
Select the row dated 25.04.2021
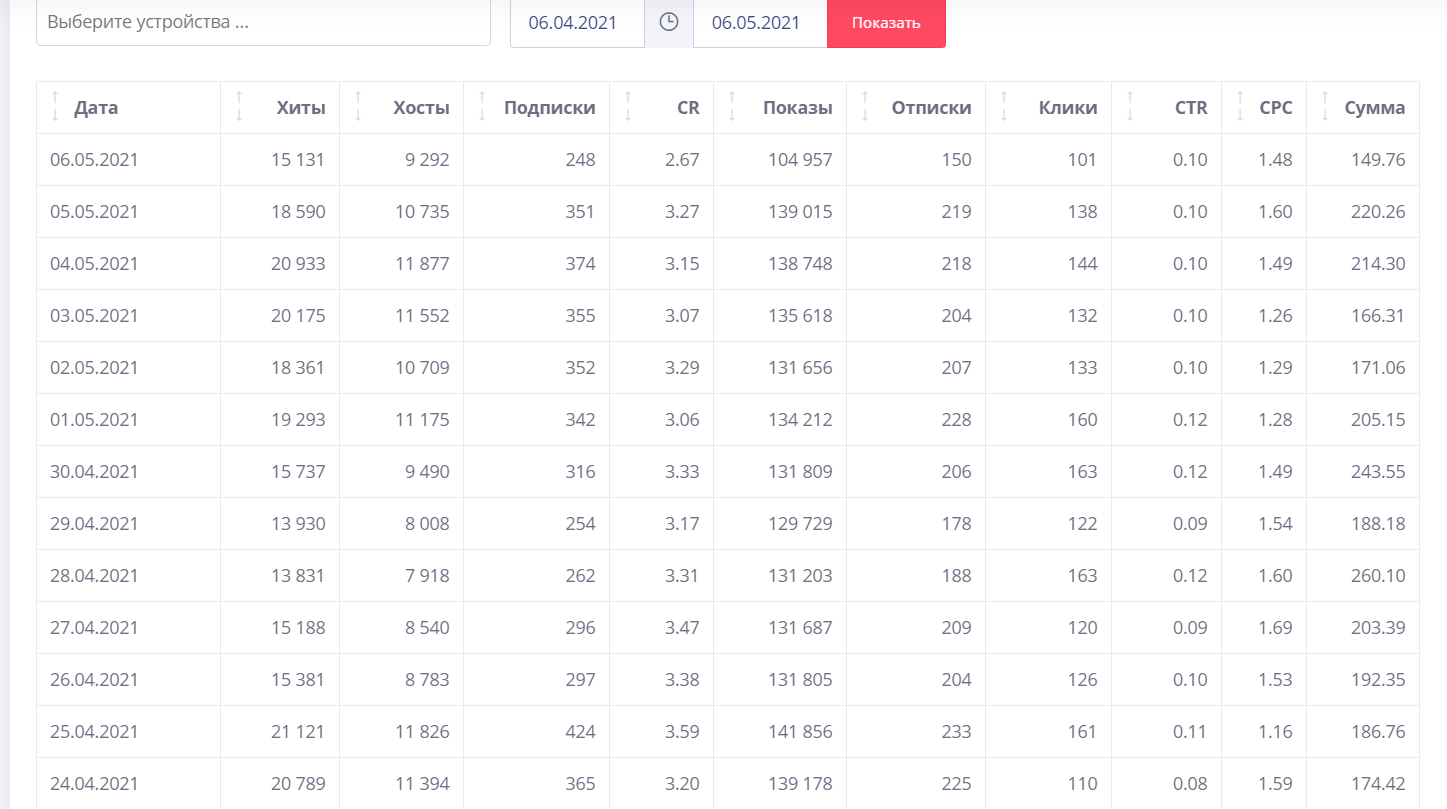94,732
